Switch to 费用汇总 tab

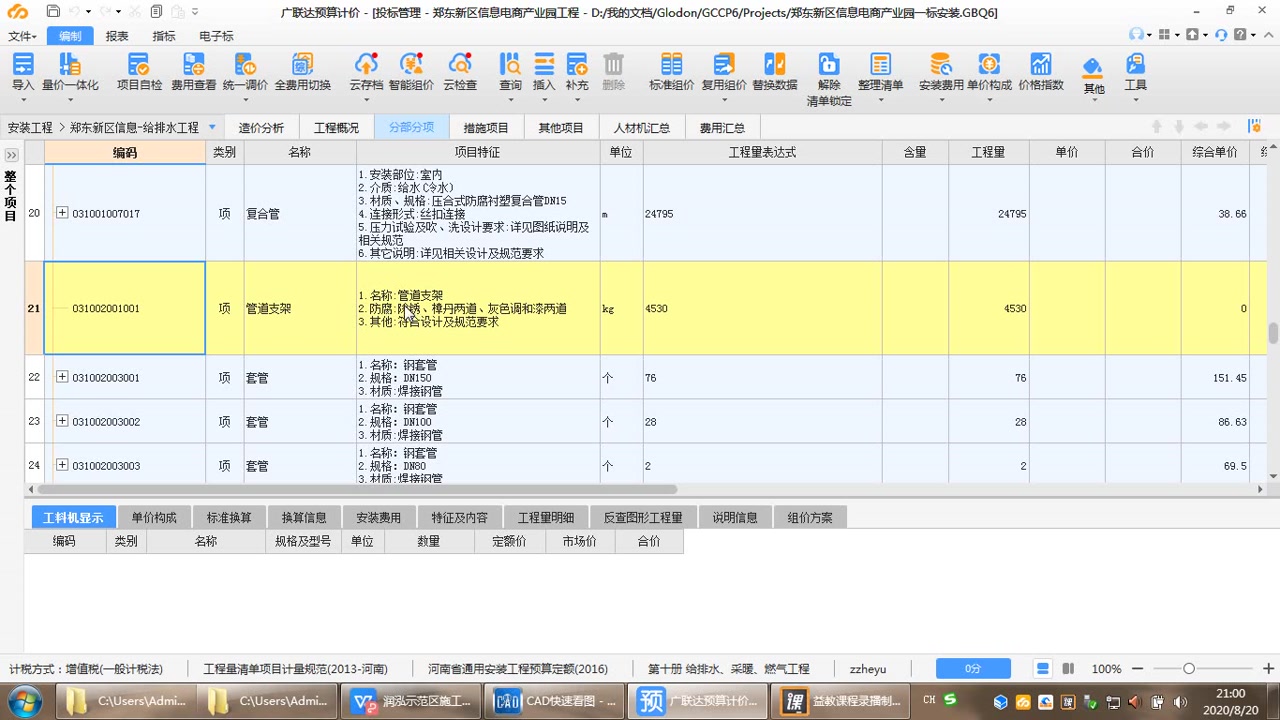point(723,128)
